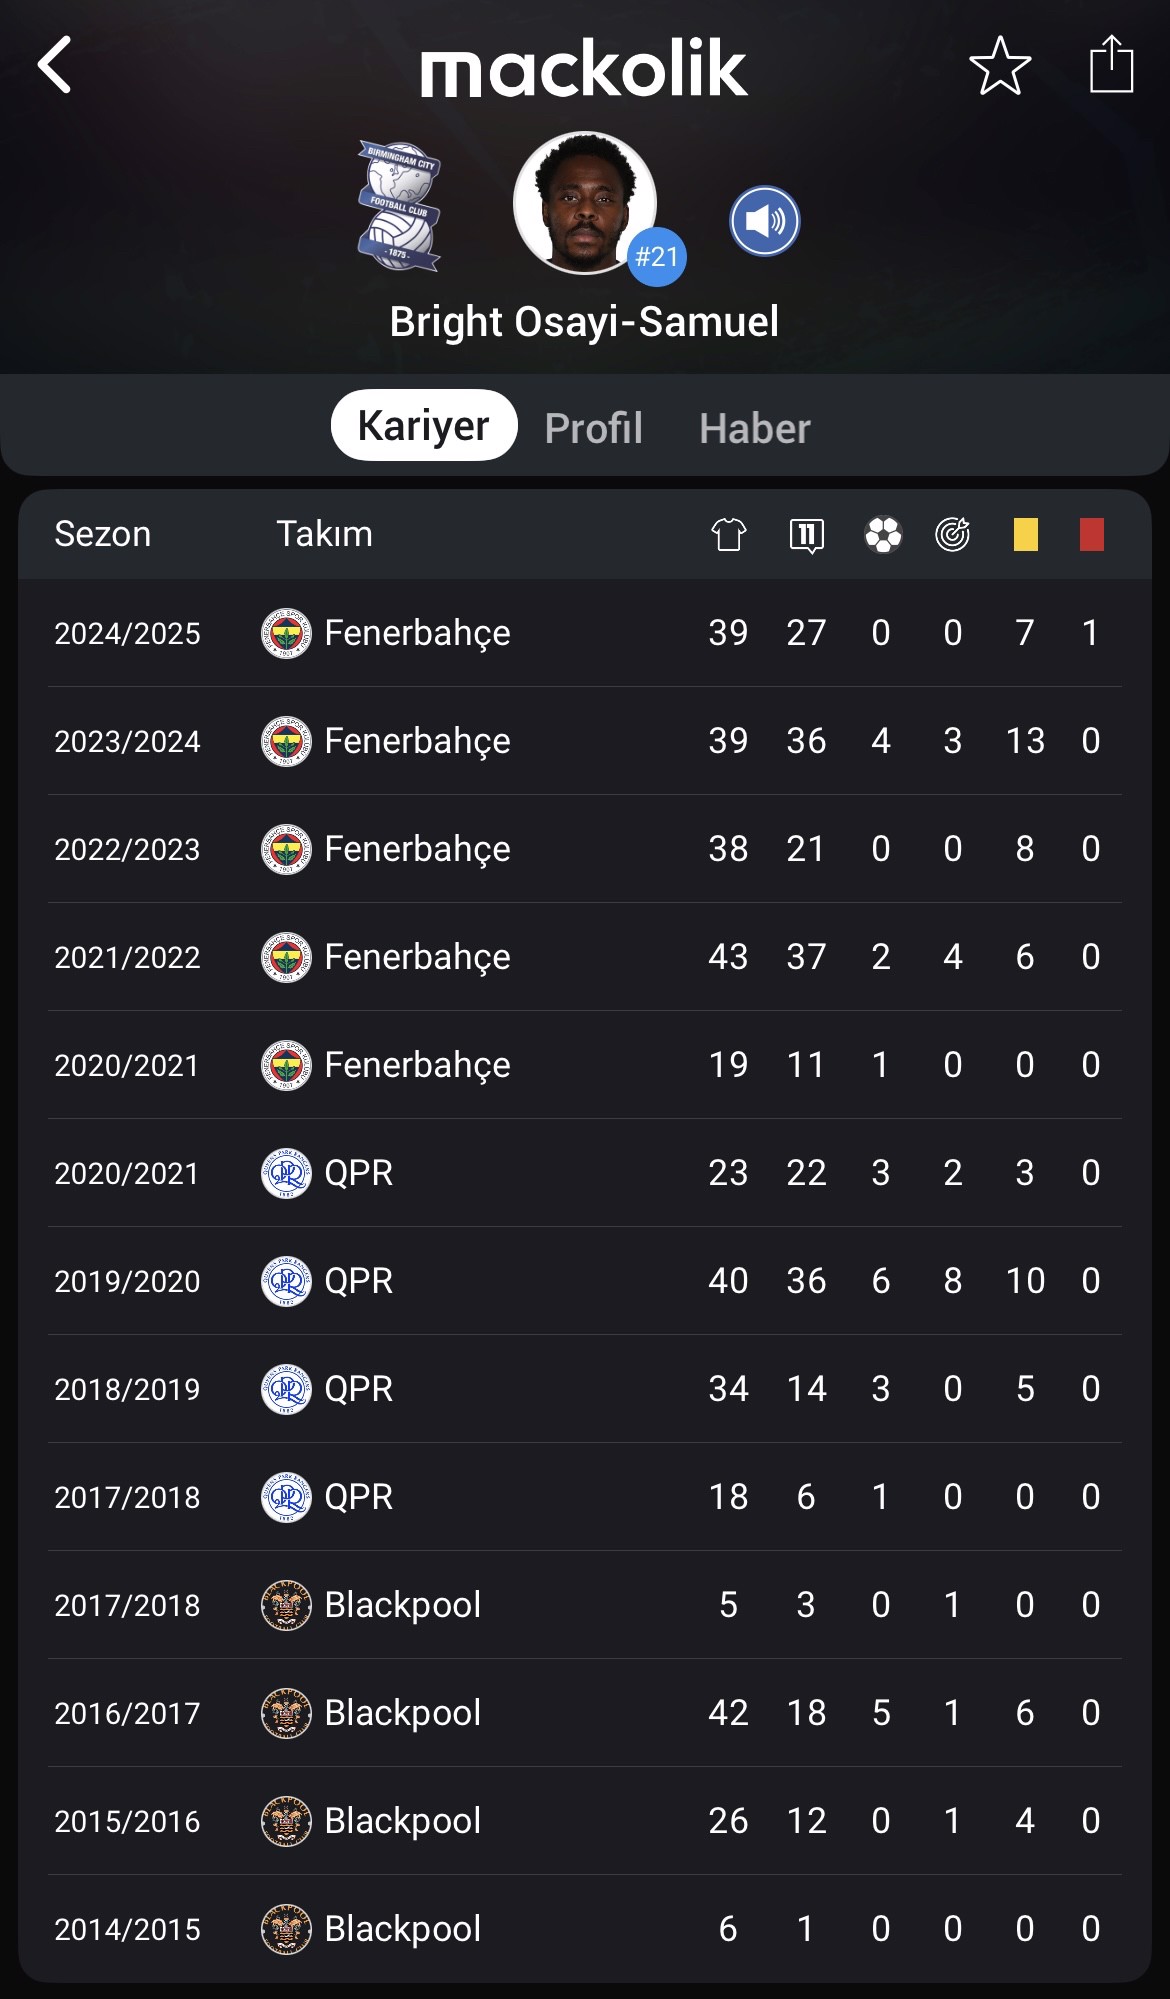The height and width of the screenshot is (1999, 1170).
Task: Open the Birmingham City club crest
Action: (x=399, y=206)
